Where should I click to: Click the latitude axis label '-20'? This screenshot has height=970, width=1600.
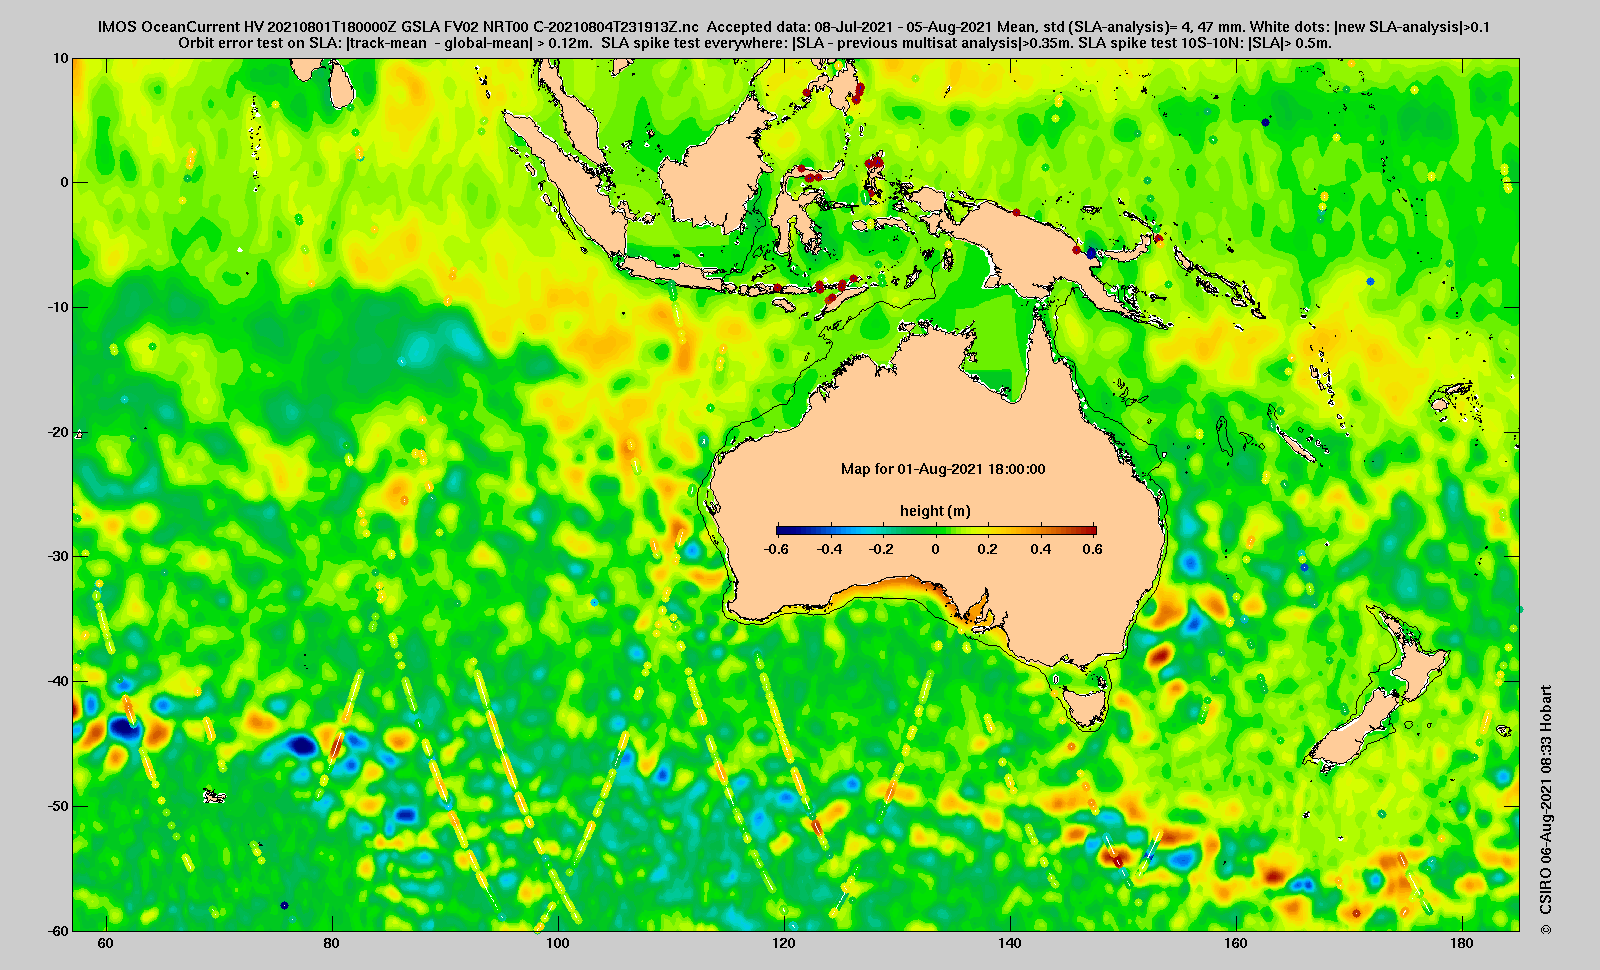tap(59, 432)
